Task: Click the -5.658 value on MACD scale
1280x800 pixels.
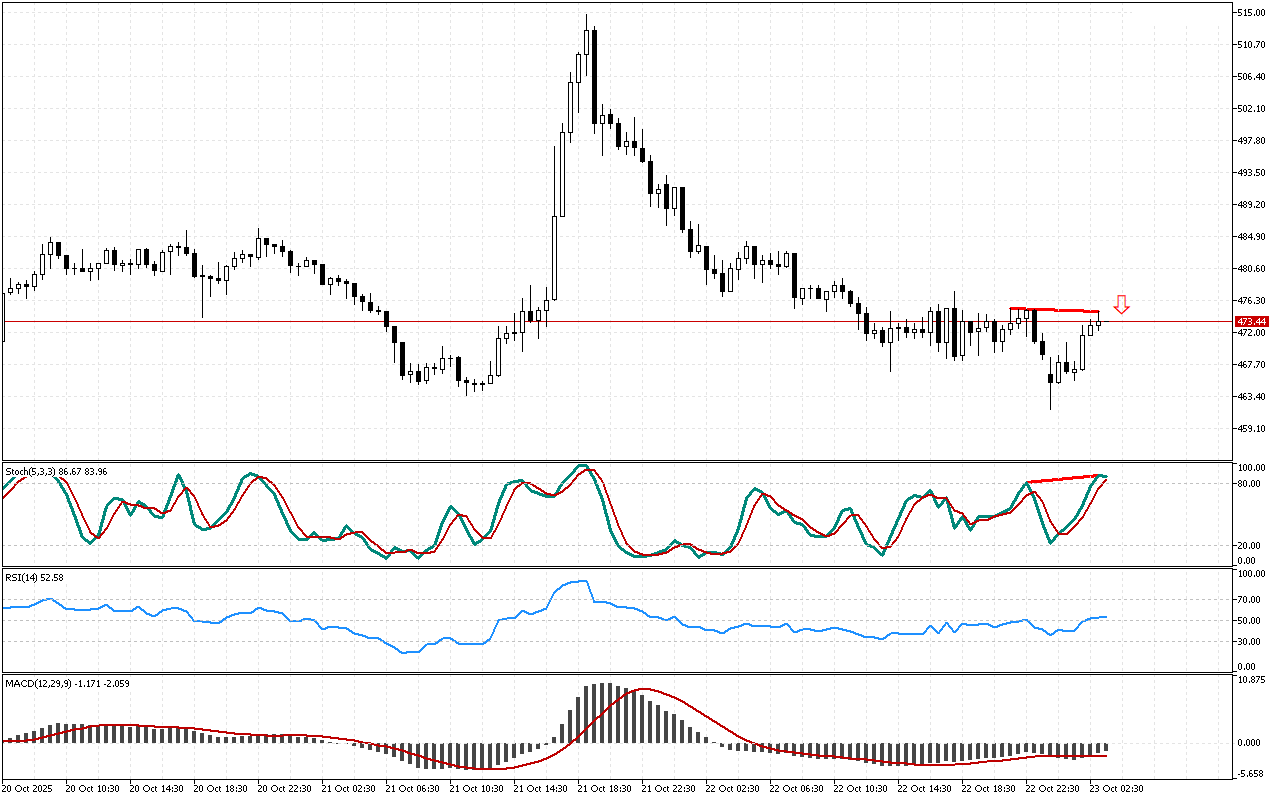Action: tap(1253, 773)
